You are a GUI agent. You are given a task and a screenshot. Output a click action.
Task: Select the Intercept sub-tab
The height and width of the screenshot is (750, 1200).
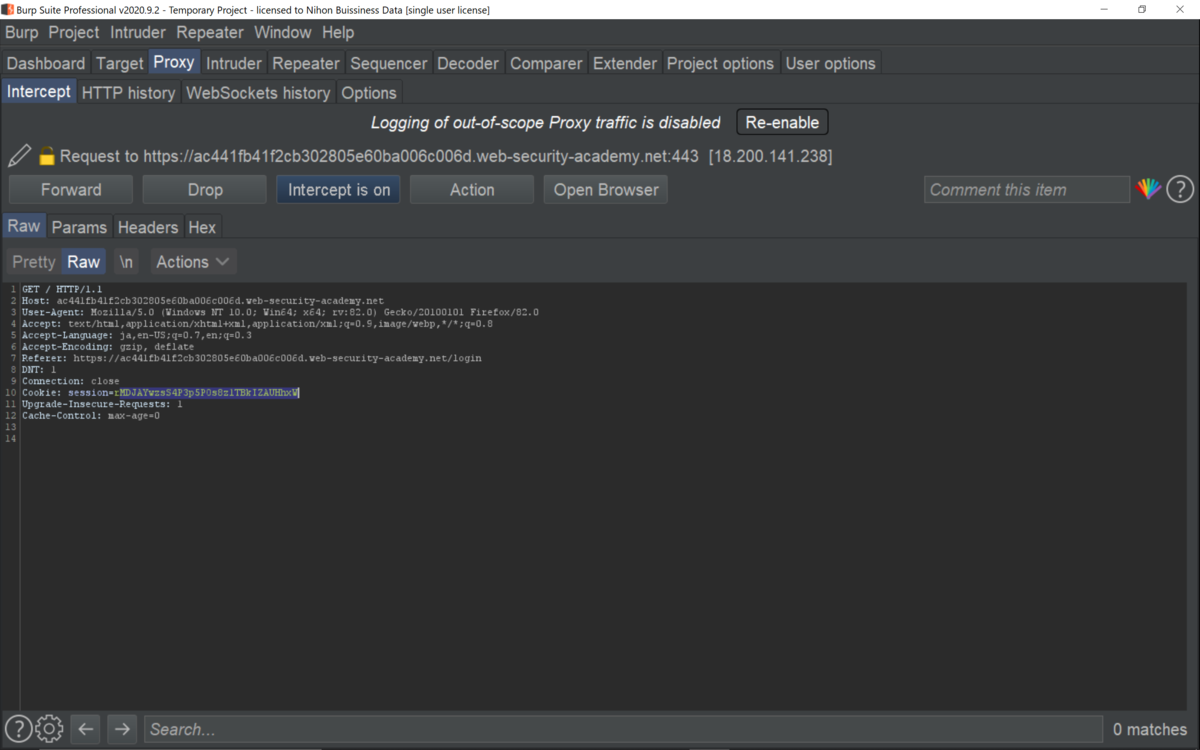tap(39, 92)
